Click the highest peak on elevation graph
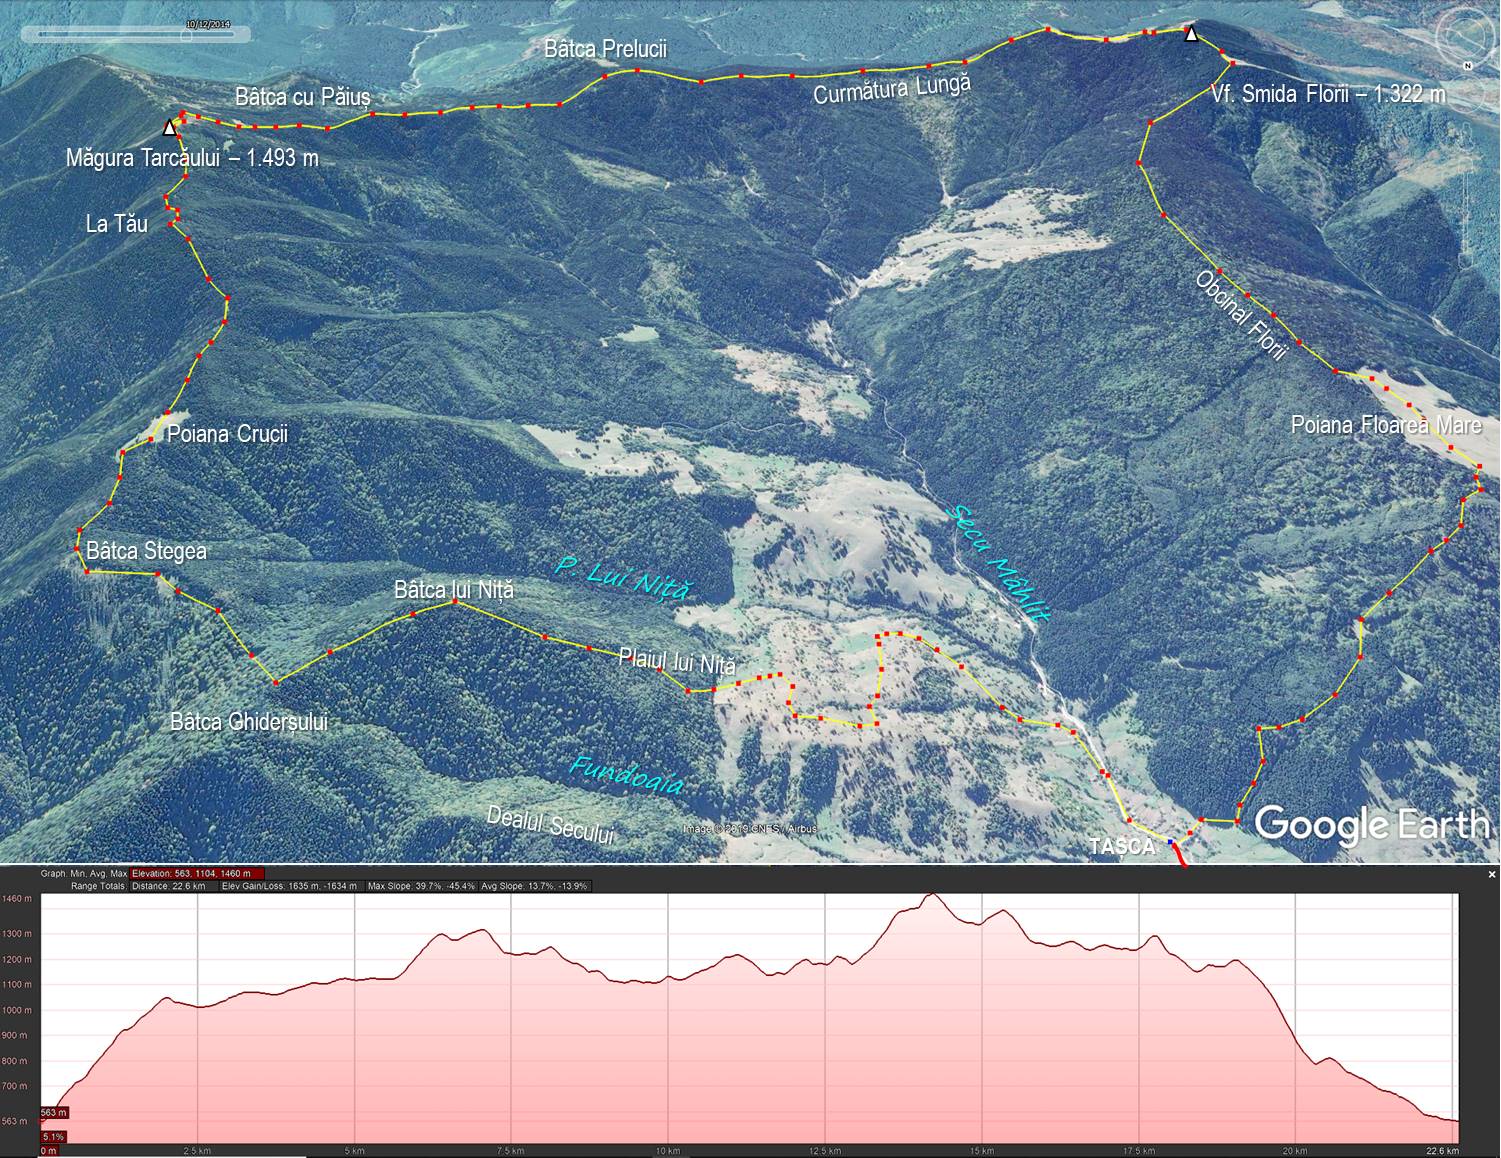This screenshot has height=1158, width=1501. click(x=932, y=895)
